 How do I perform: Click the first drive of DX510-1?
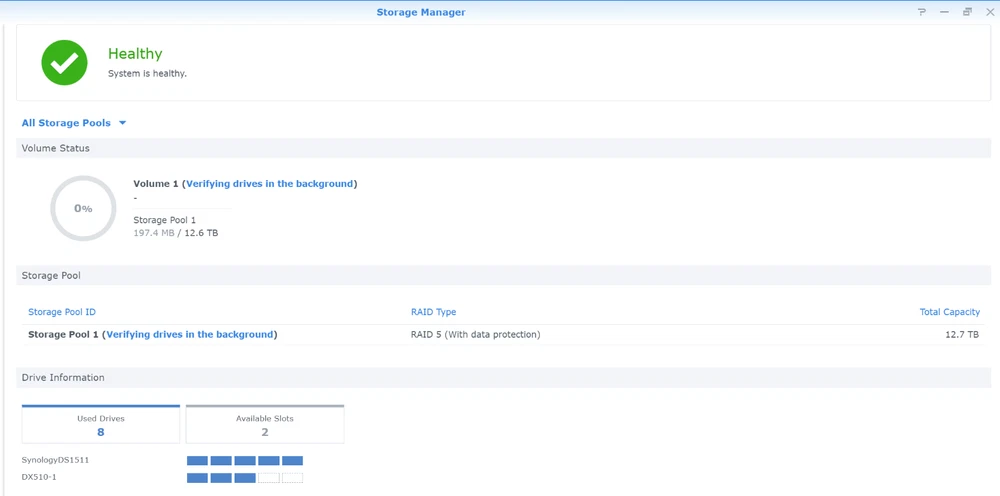[197, 478]
